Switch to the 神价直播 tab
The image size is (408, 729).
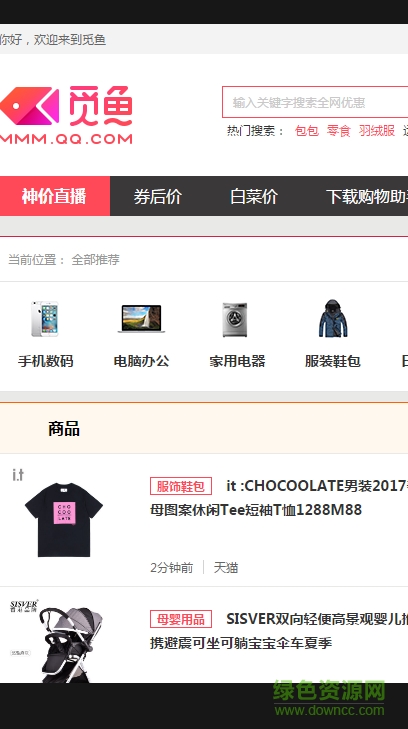coord(54,196)
